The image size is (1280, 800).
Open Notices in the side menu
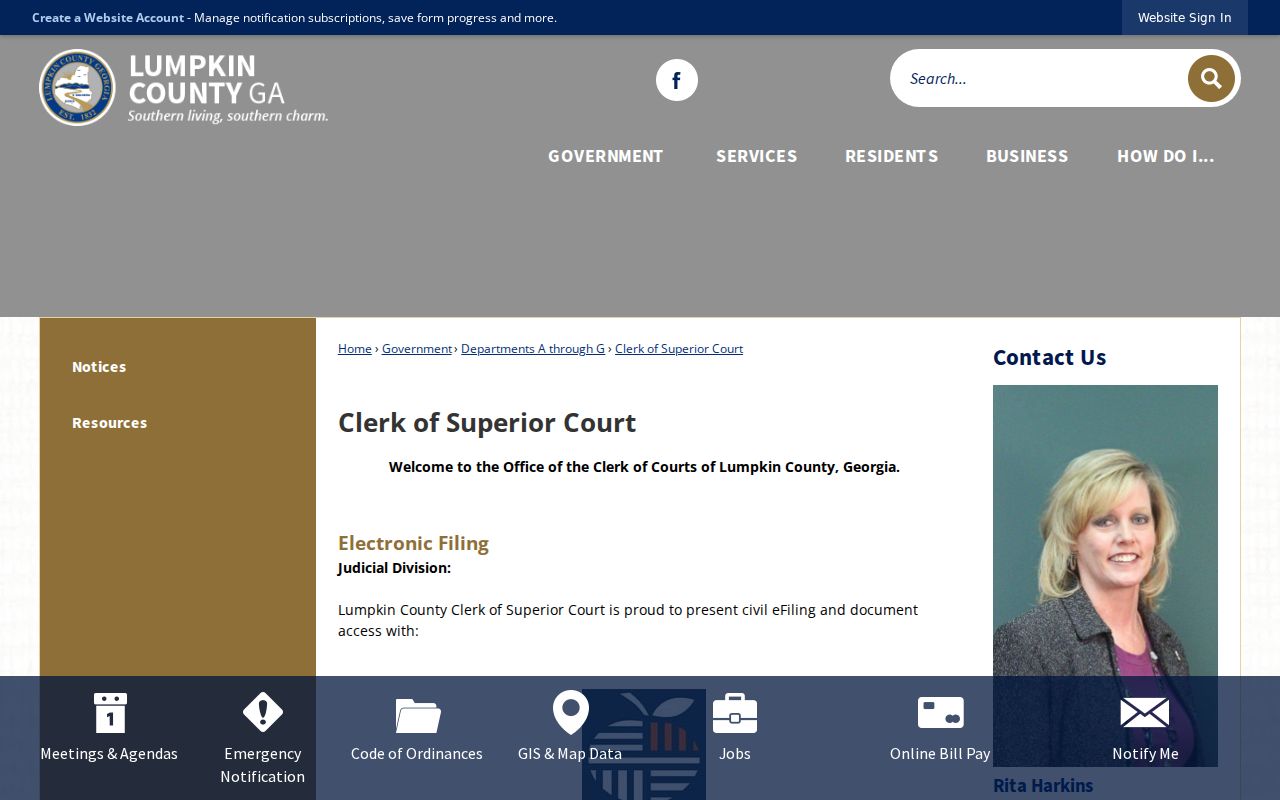[99, 367]
